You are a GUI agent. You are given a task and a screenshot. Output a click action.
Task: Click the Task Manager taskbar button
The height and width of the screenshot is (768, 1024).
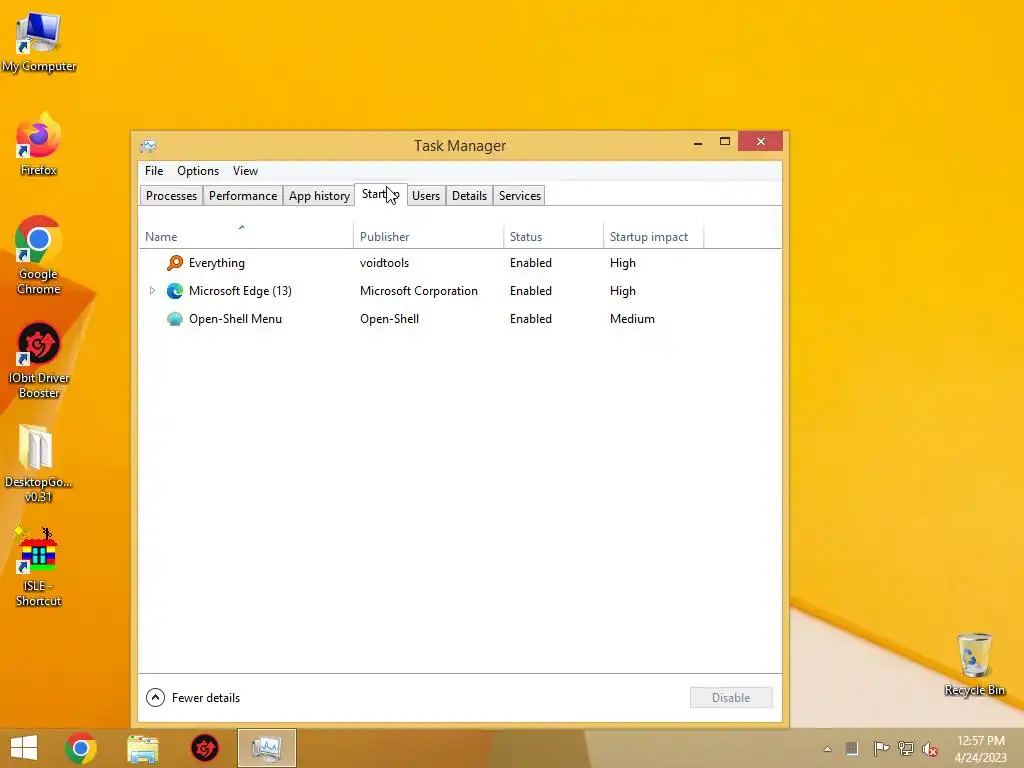(x=266, y=748)
